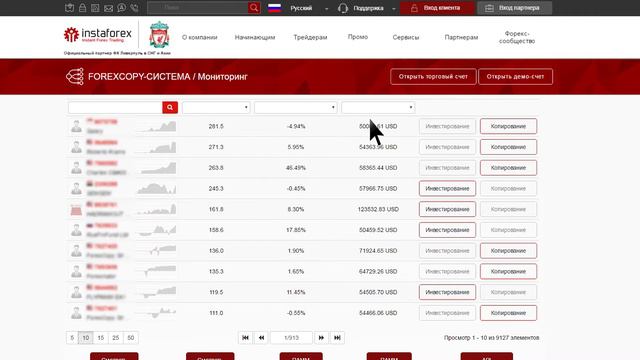Click Копирование in the 271.3 row
This screenshot has width=640, height=360.
point(508,147)
